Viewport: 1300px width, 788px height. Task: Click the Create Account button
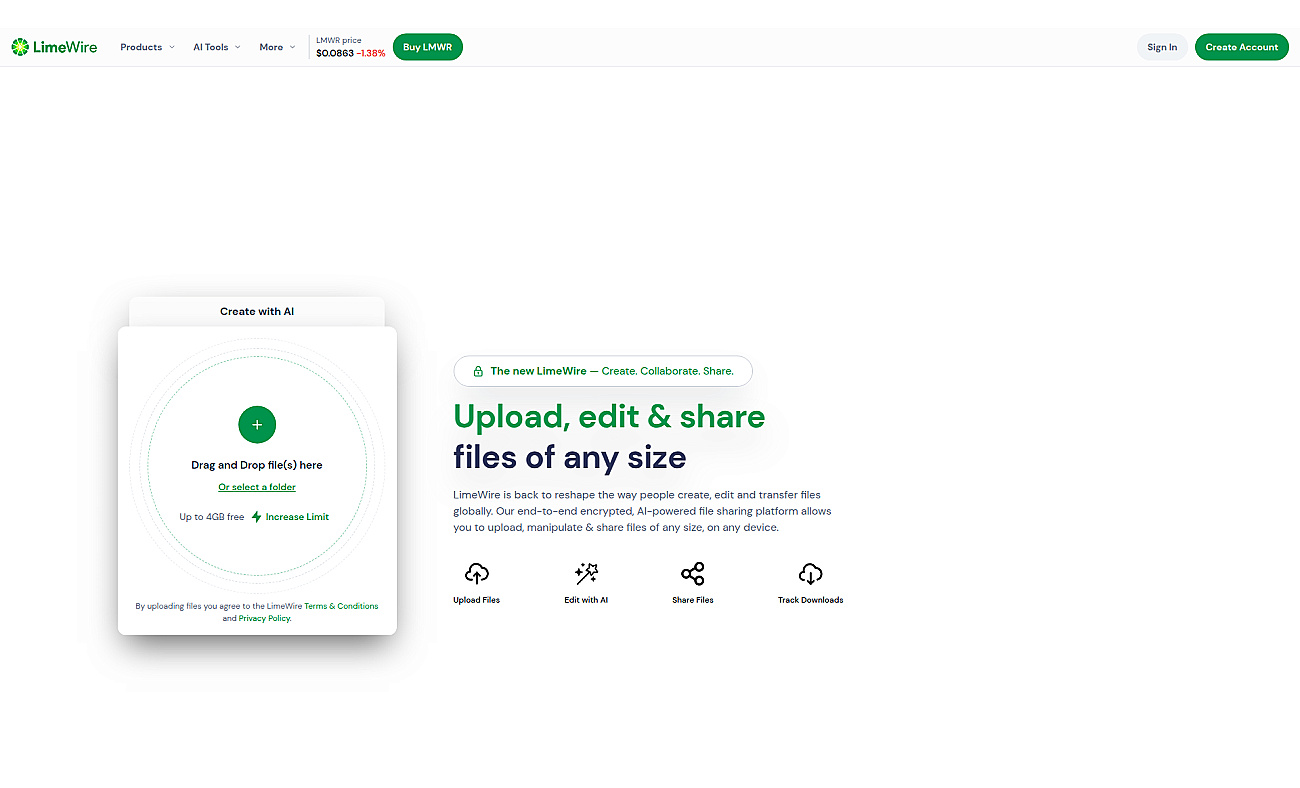pyautogui.click(x=1242, y=47)
